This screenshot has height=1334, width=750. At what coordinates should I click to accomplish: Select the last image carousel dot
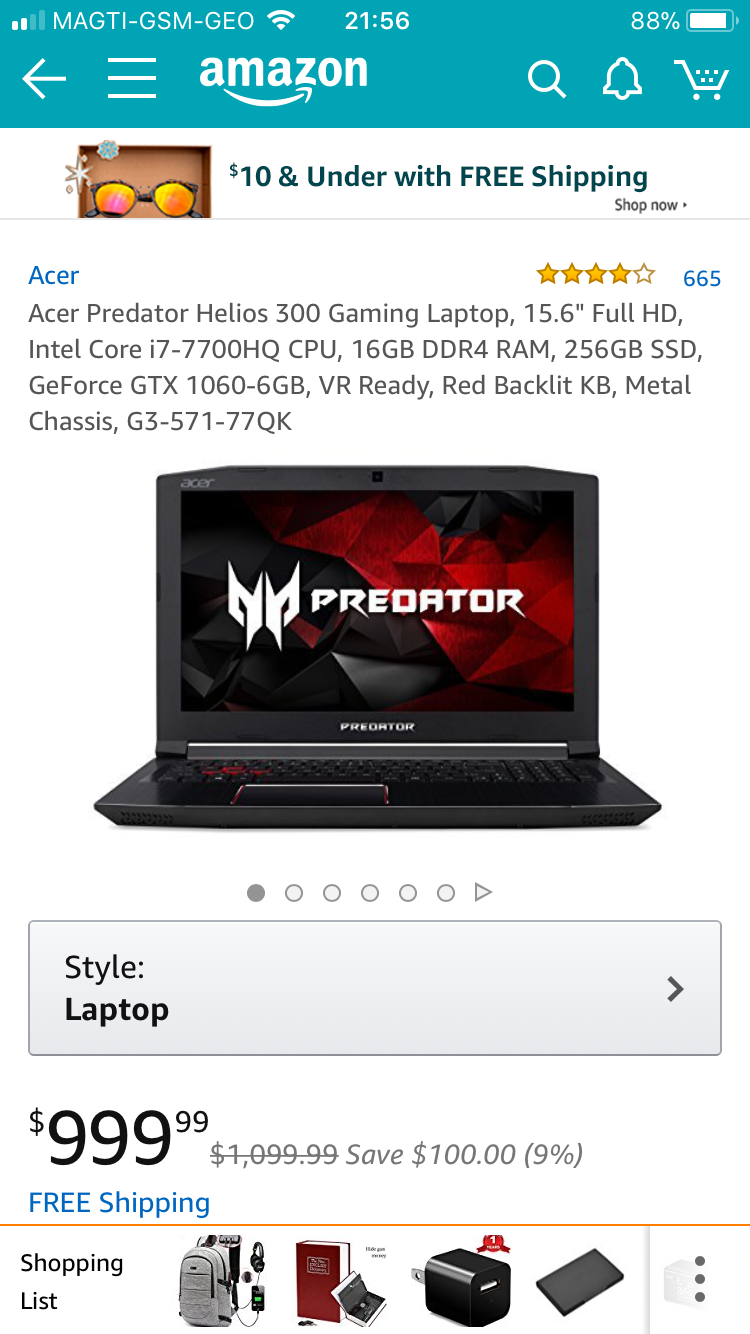pos(446,892)
